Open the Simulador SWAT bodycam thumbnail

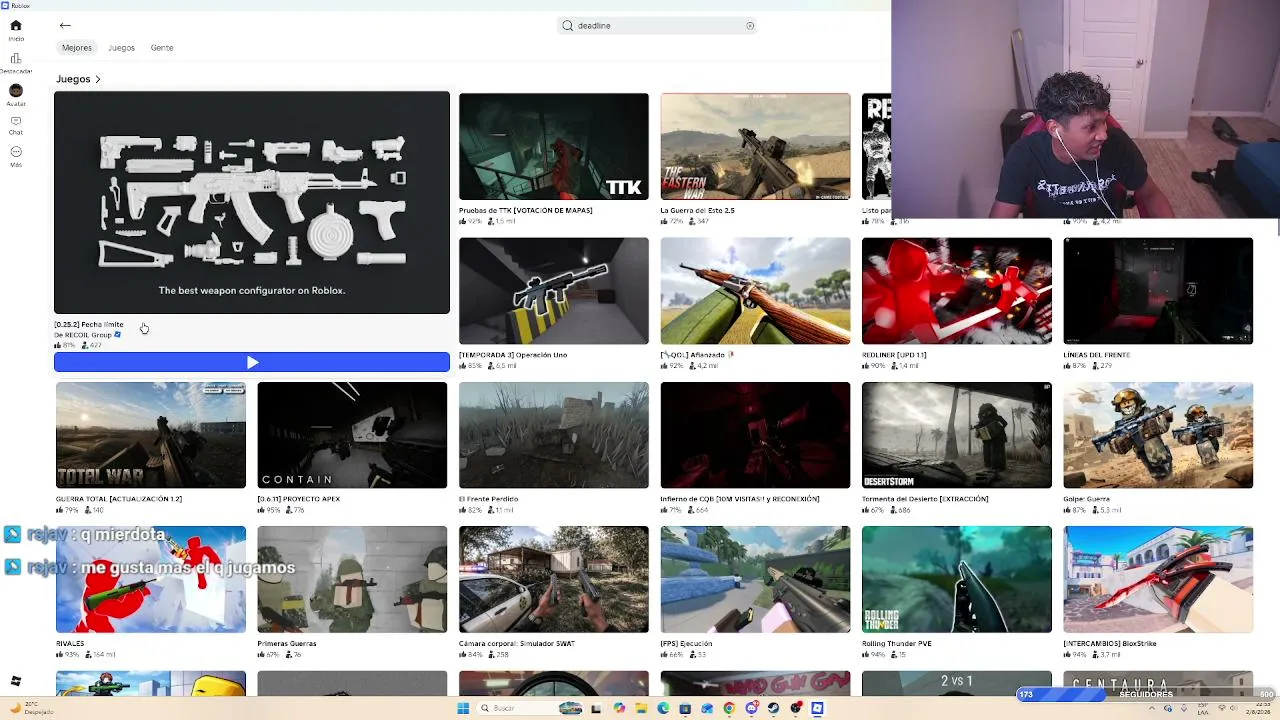(x=554, y=580)
